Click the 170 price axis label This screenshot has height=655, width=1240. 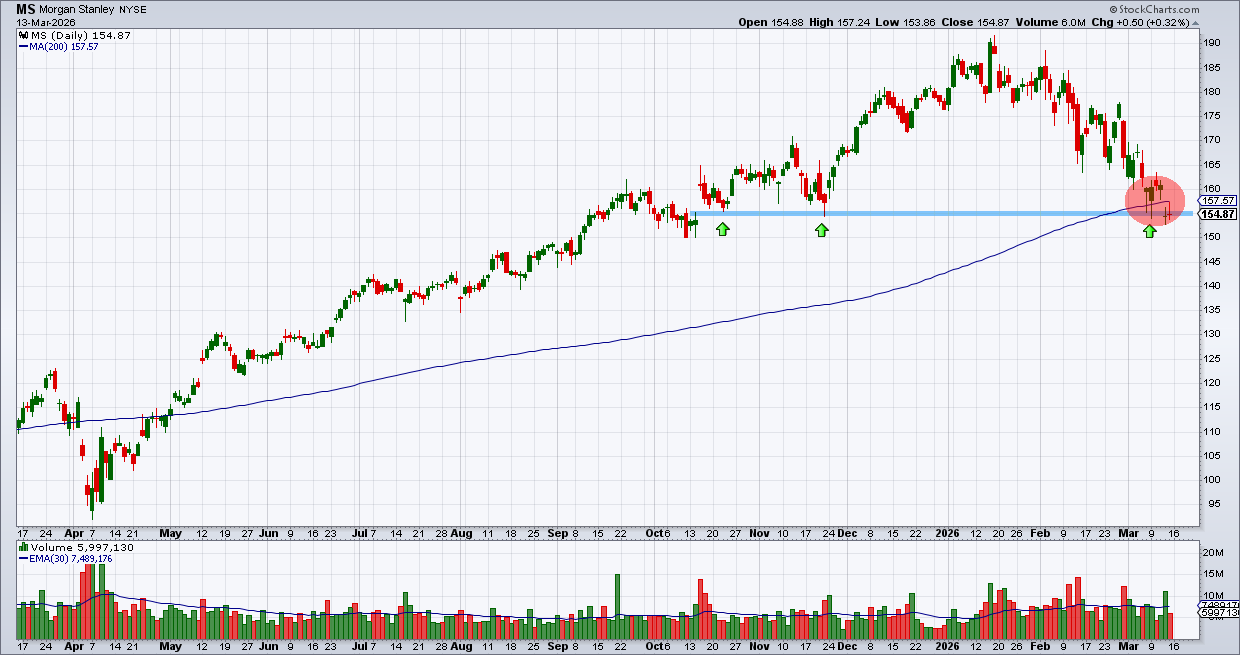(x=1211, y=141)
